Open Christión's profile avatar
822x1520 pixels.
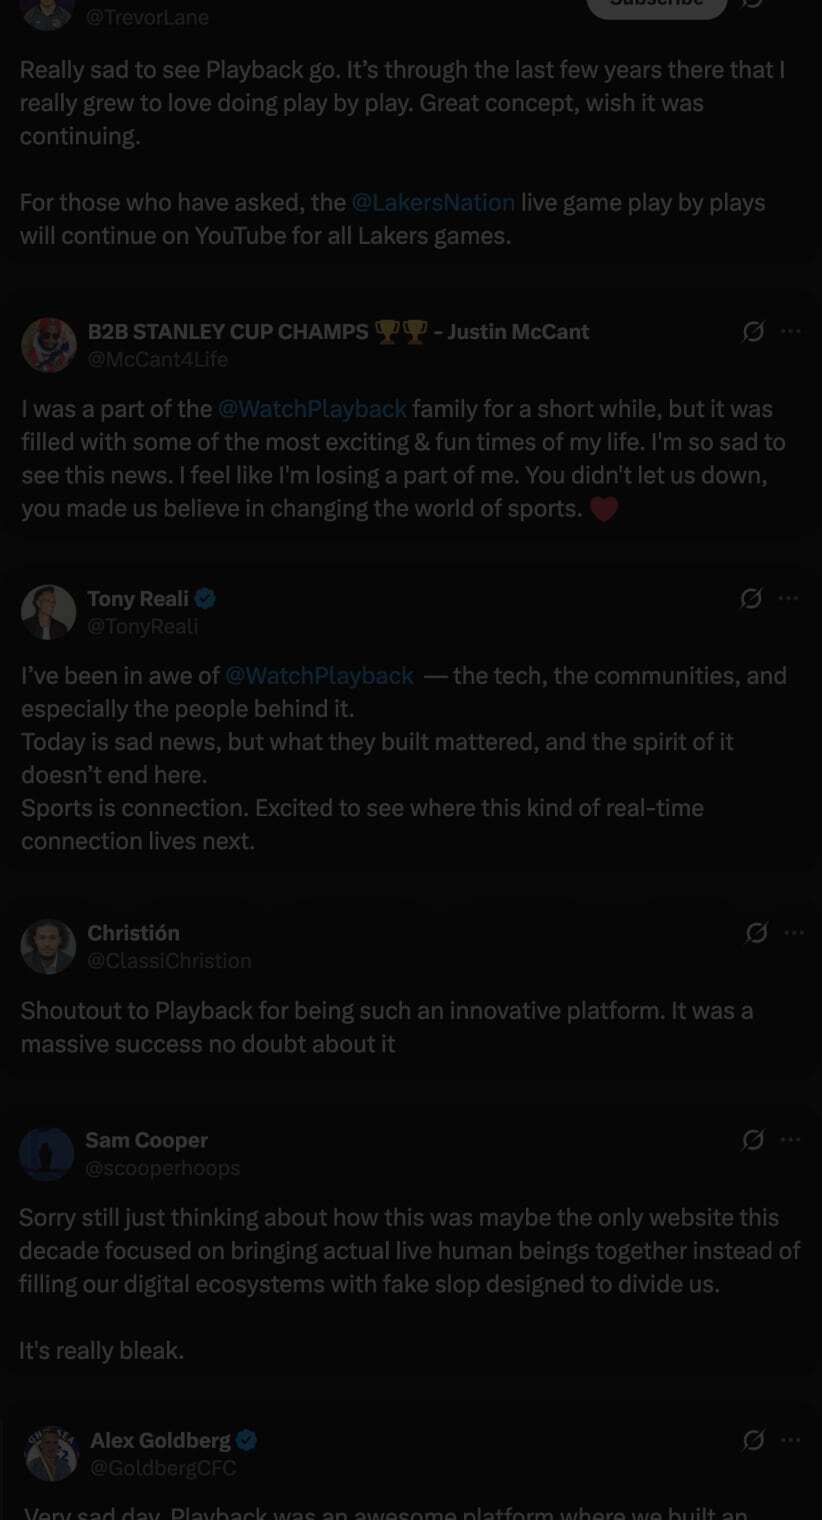click(x=49, y=946)
